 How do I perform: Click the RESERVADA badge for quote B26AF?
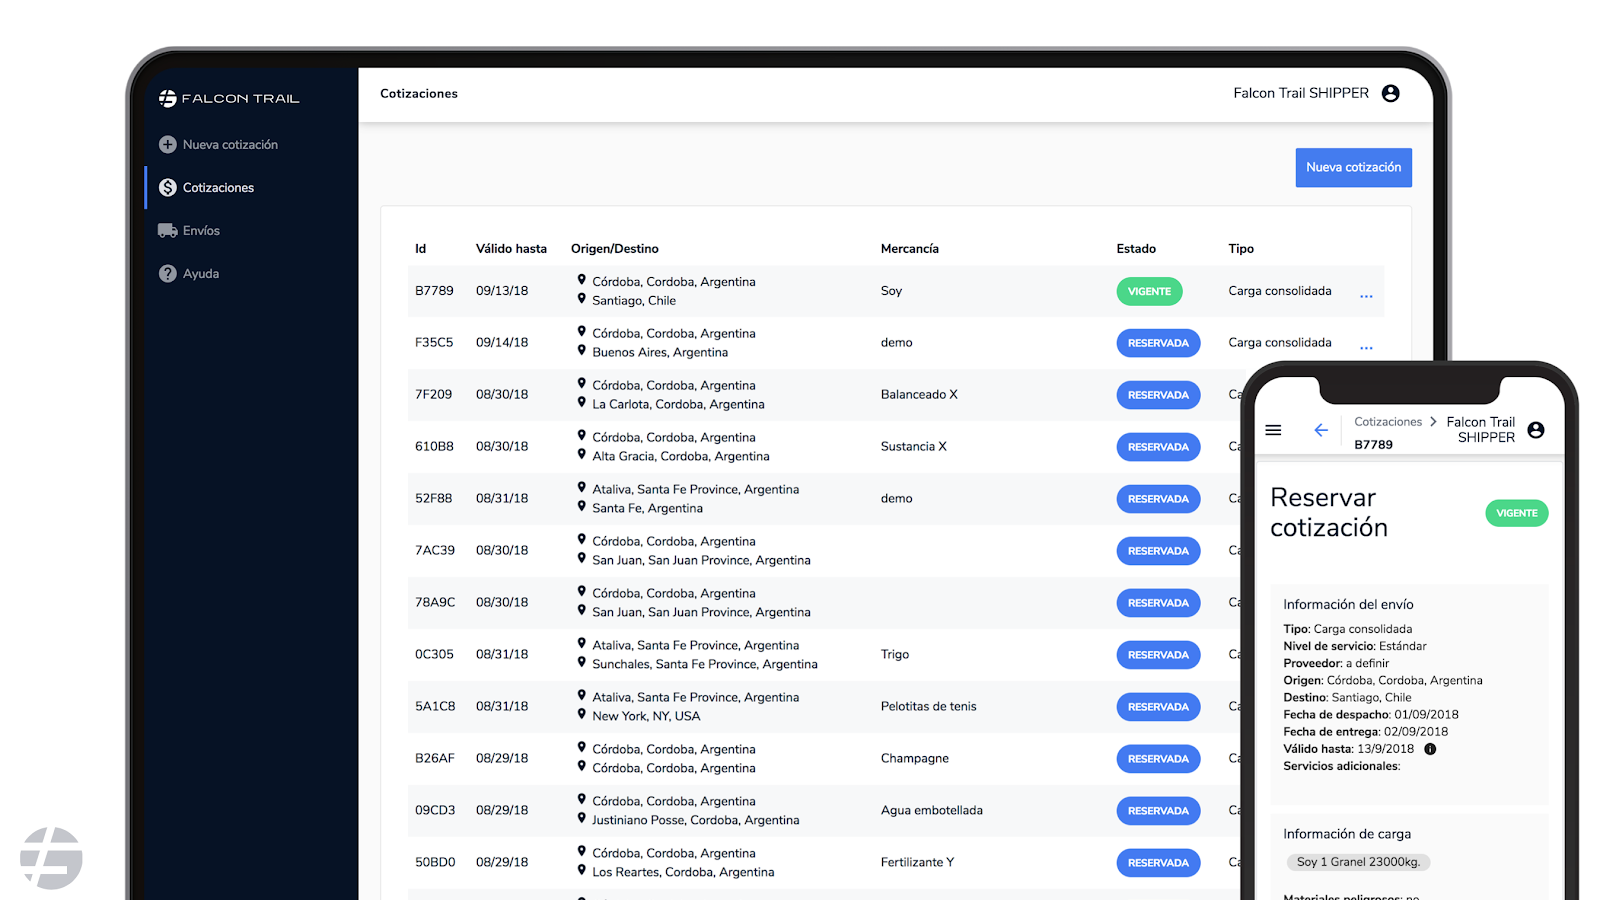tap(1158, 759)
